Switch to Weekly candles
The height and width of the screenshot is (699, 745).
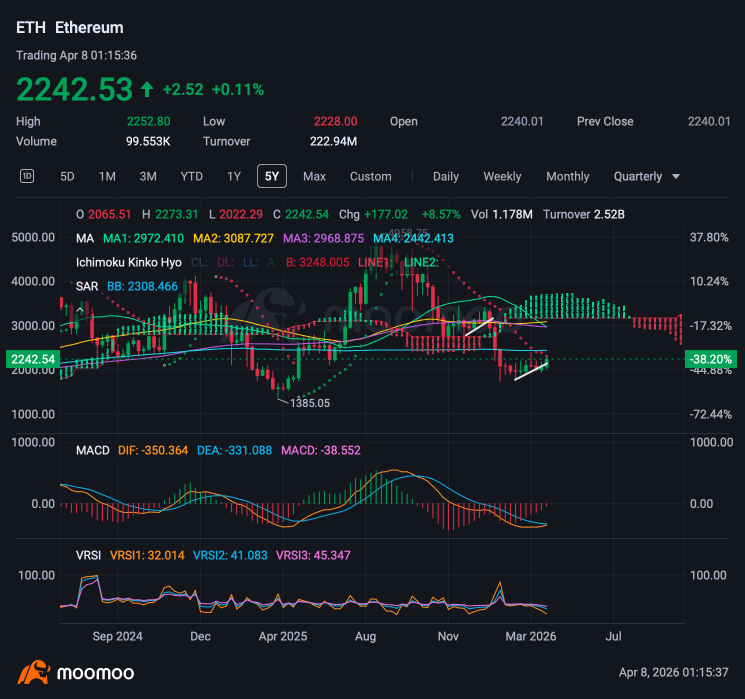tap(502, 177)
